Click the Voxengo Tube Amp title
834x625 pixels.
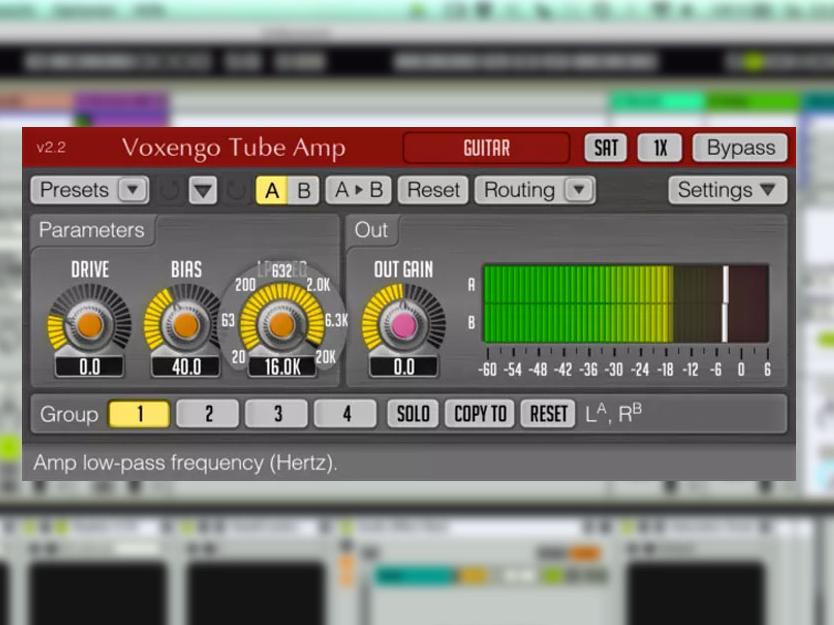pos(233,148)
